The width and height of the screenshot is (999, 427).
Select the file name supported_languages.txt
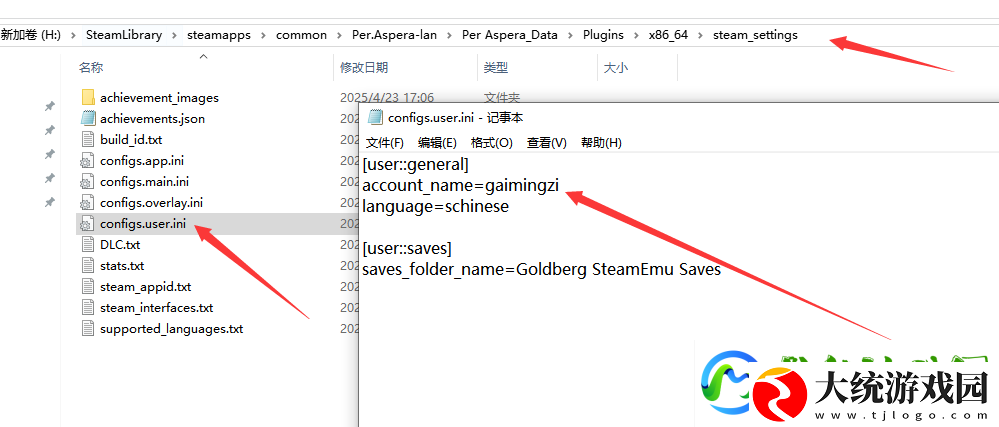coord(171,329)
